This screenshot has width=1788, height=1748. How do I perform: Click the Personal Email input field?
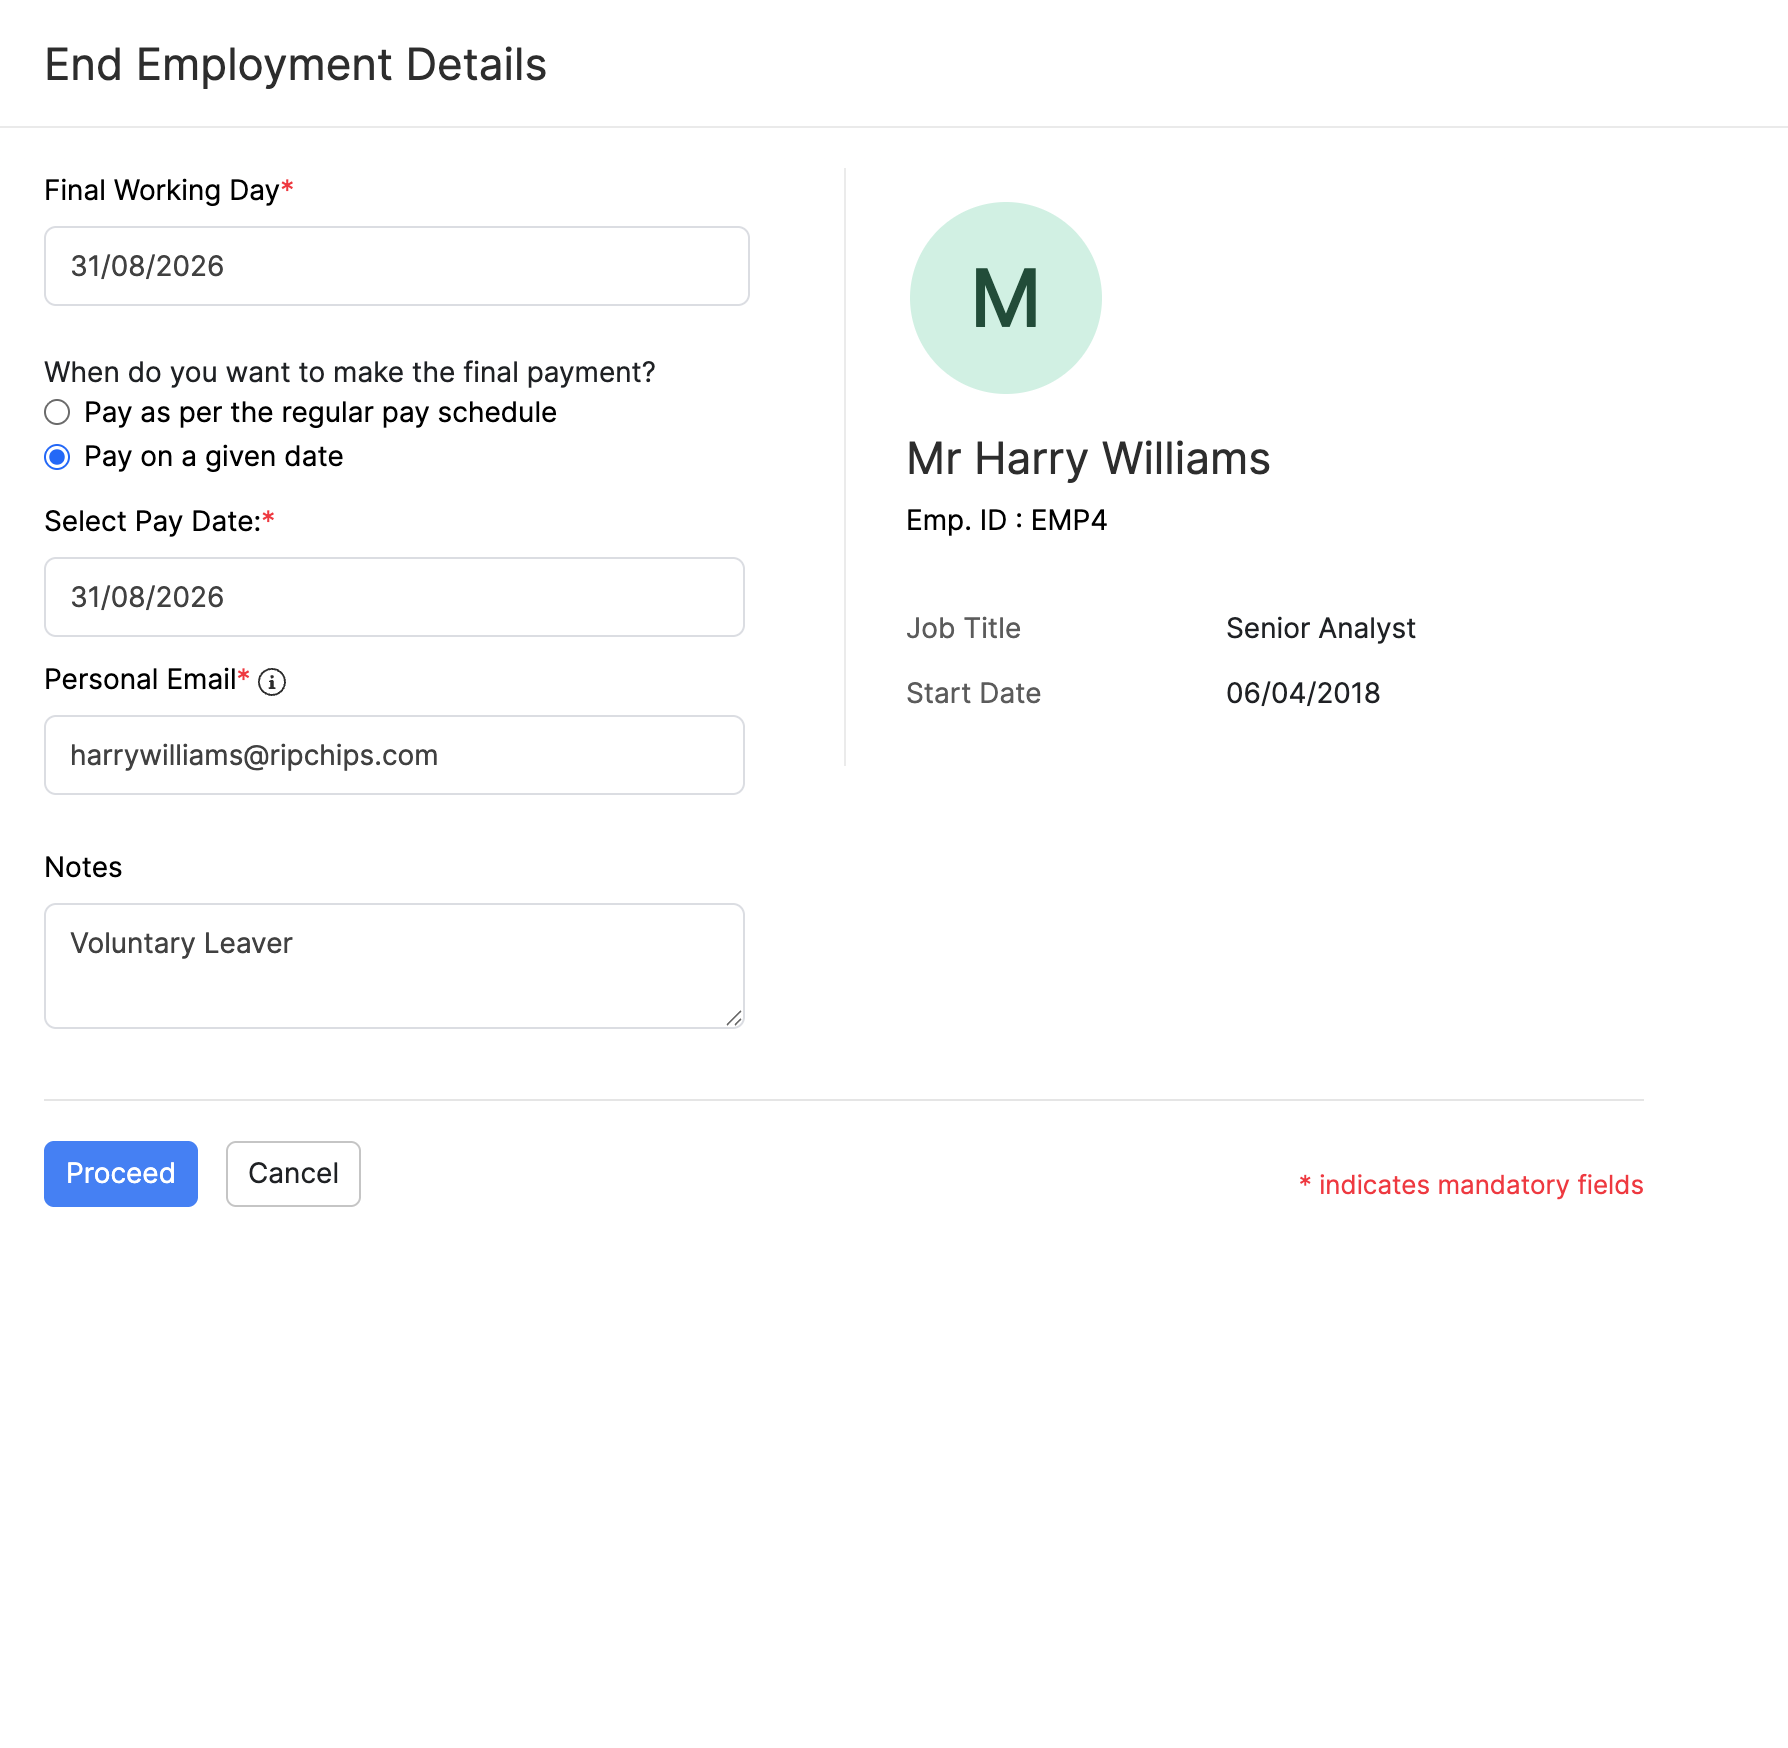[x=395, y=755]
